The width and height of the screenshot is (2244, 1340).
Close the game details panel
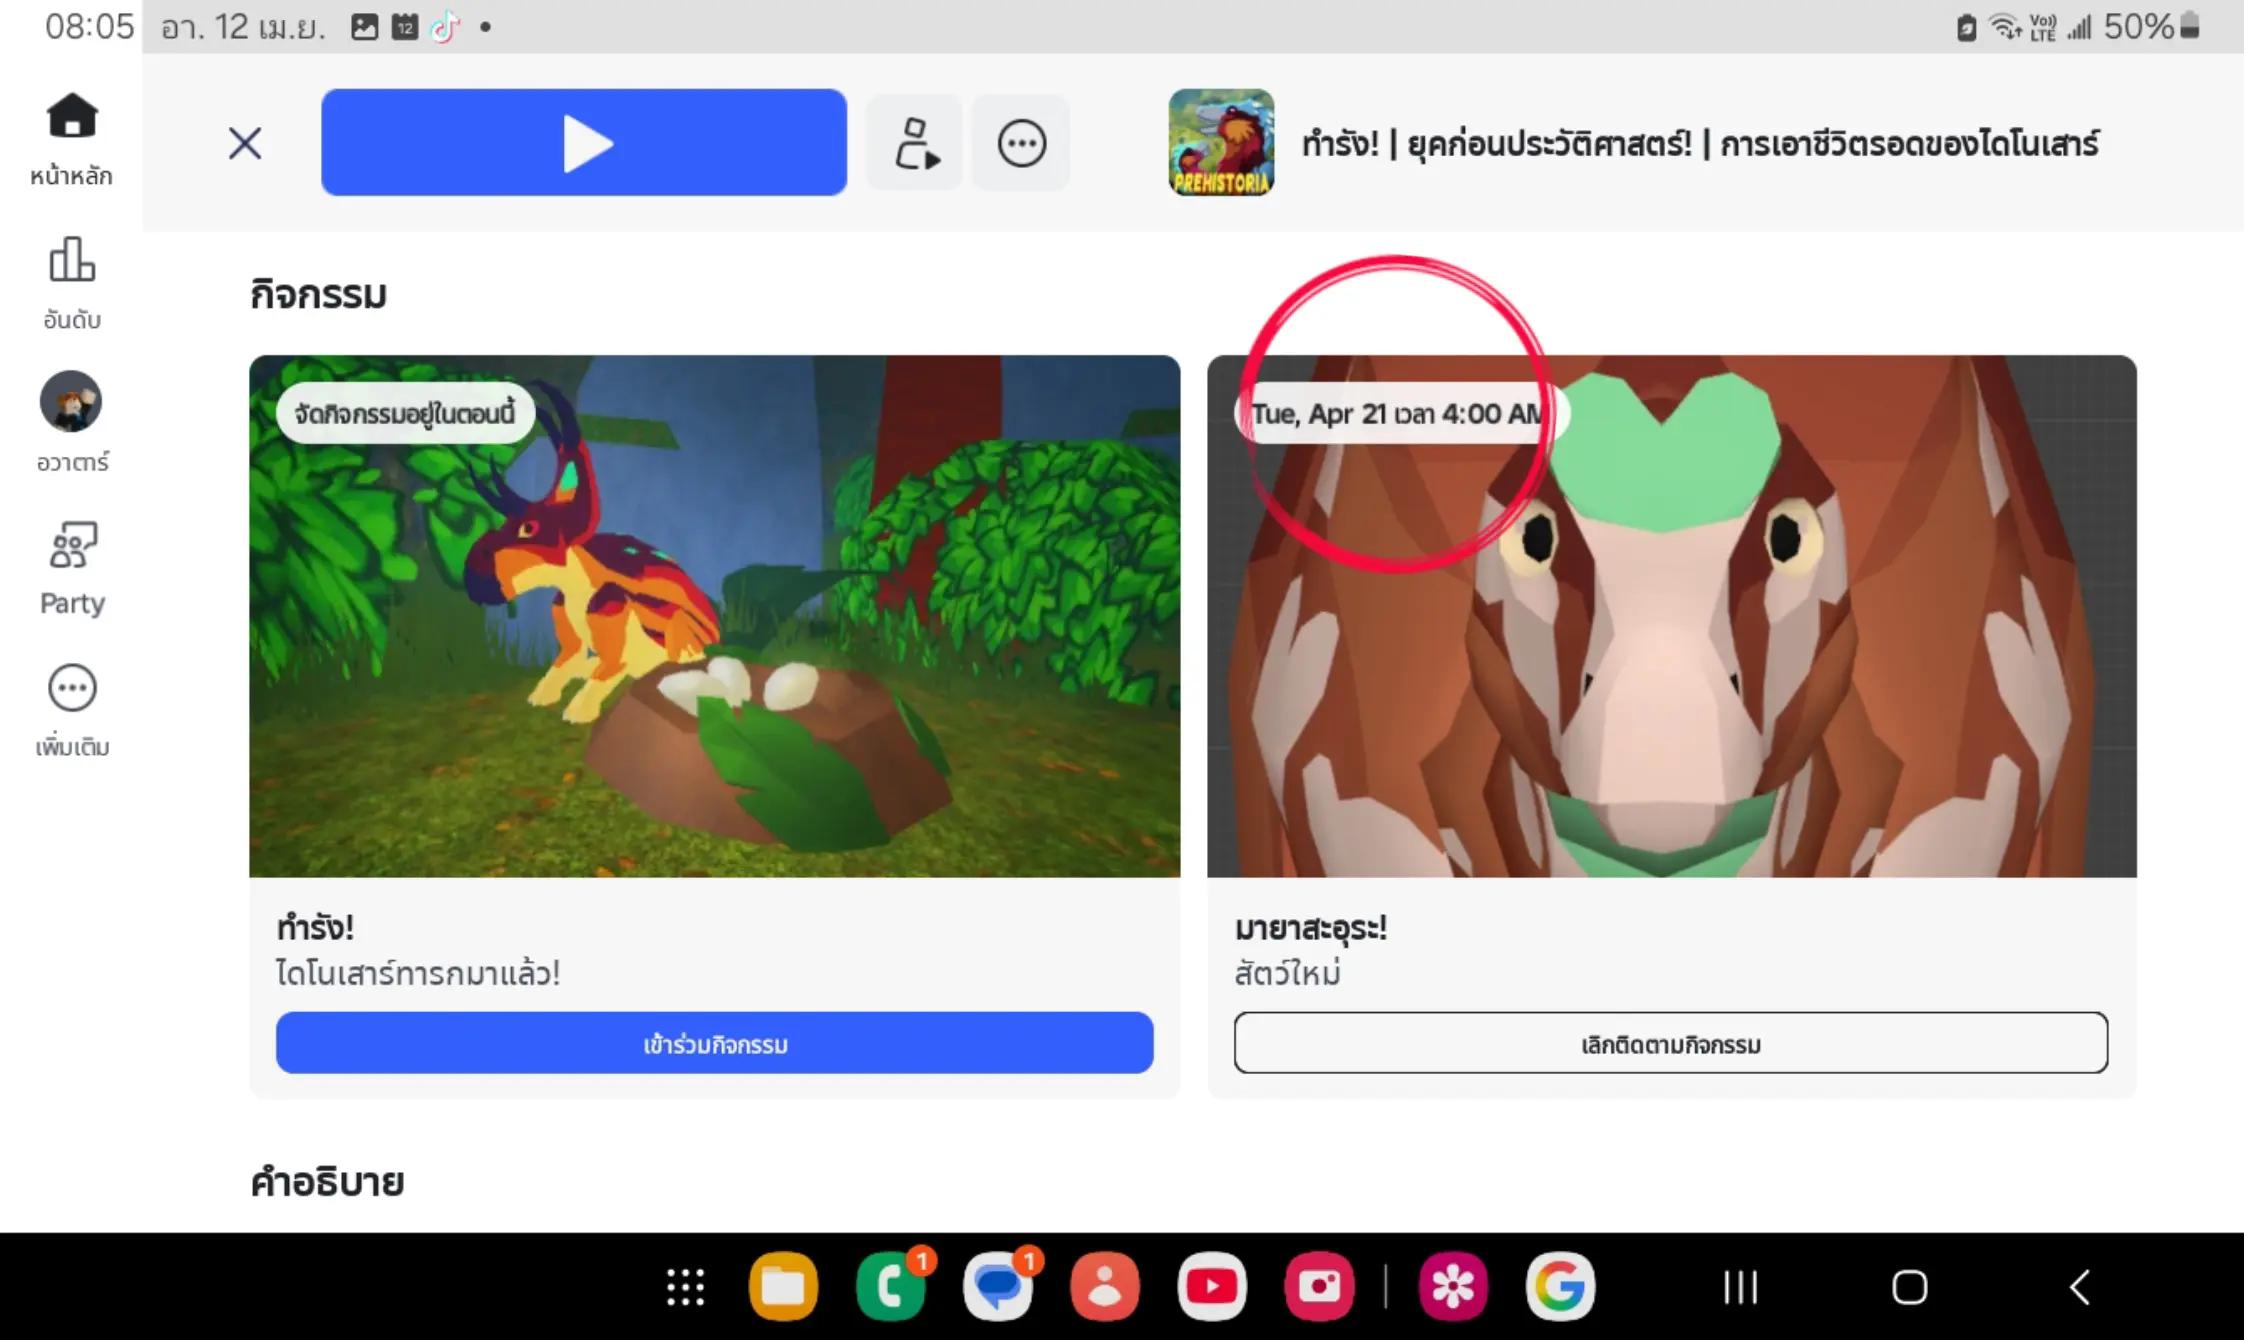pyautogui.click(x=245, y=143)
